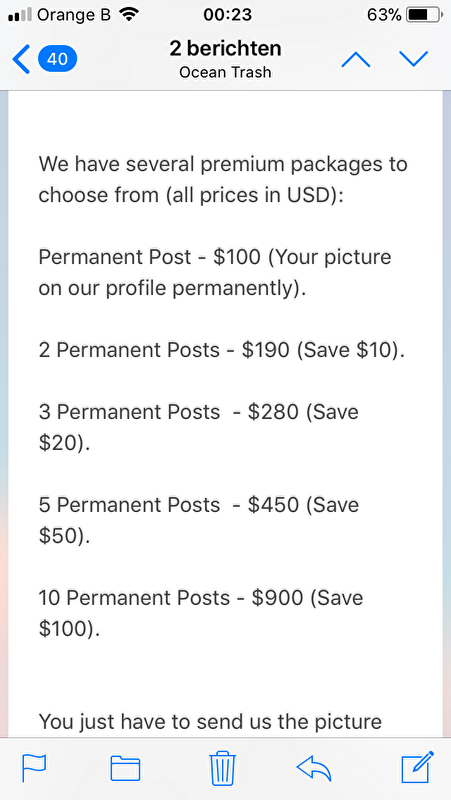451x800 pixels.
Task: Tap the 'You just have to send' paragraph
Action: tap(210, 721)
